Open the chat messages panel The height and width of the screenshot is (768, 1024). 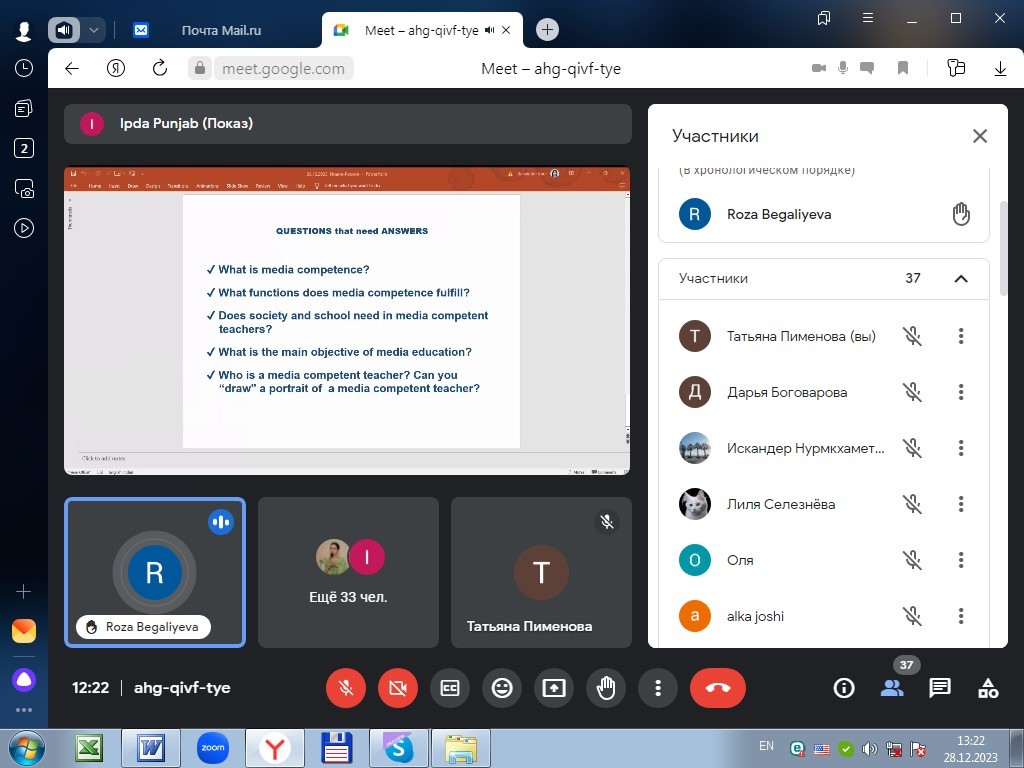(x=940, y=688)
